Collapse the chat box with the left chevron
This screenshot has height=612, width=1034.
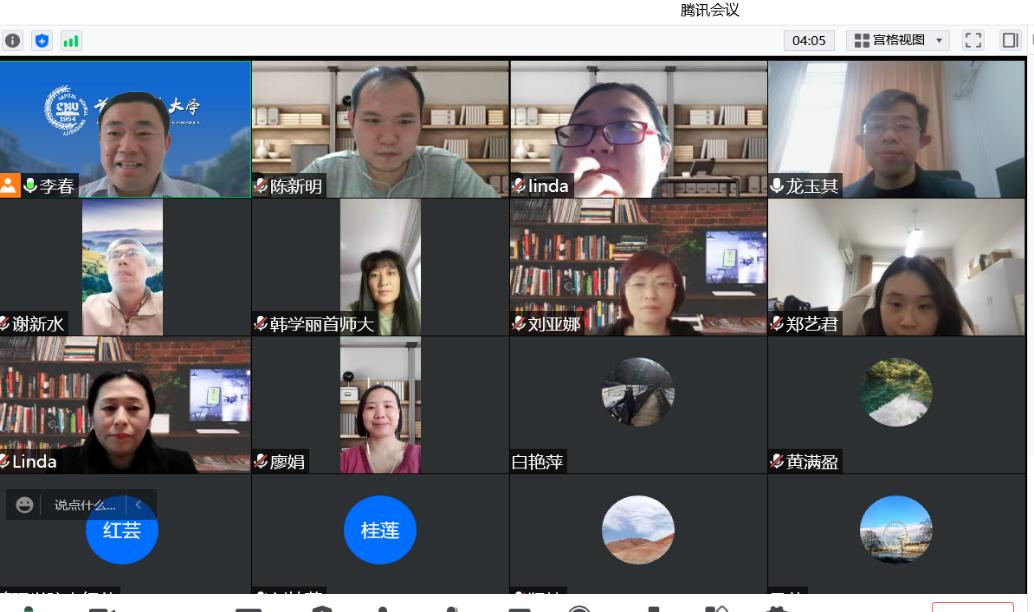138,505
